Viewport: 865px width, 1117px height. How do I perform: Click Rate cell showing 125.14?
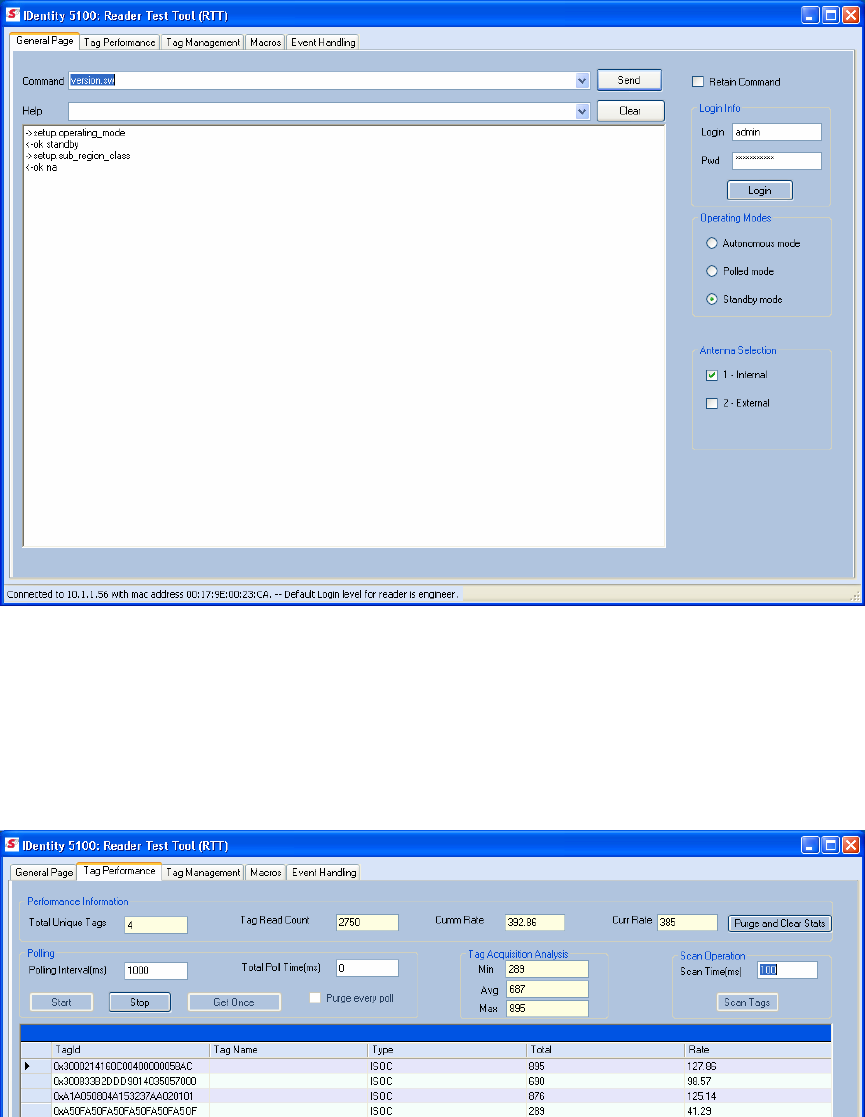758,1096
